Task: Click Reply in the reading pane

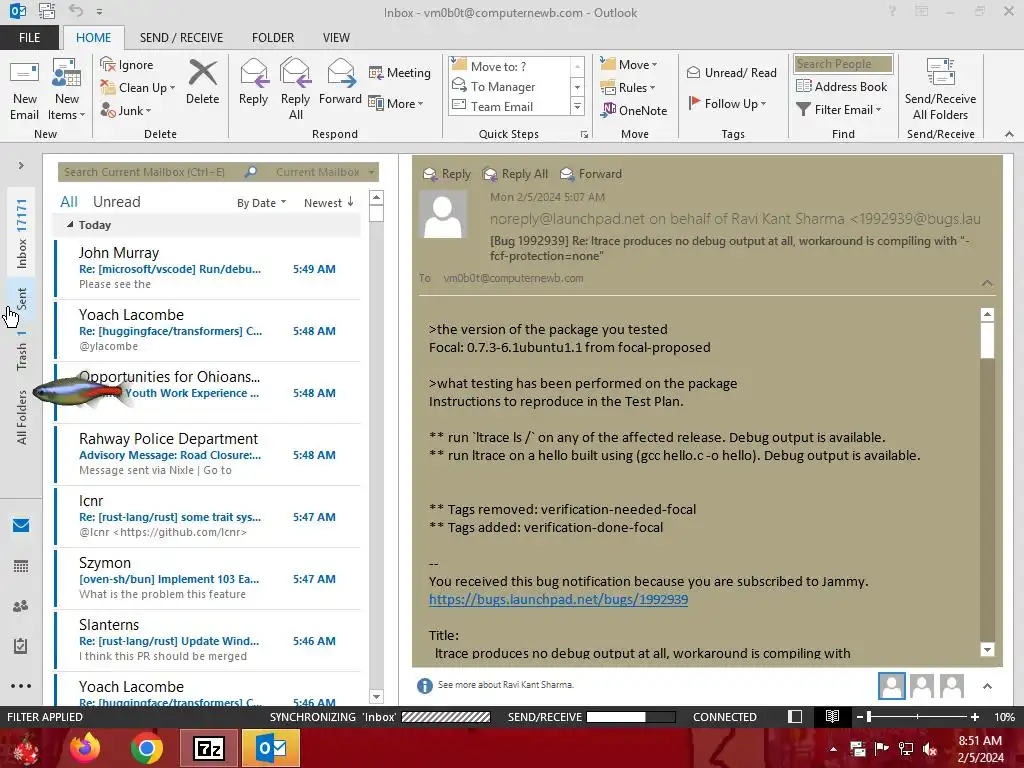Action: pyautogui.click(x=447, y=174)
